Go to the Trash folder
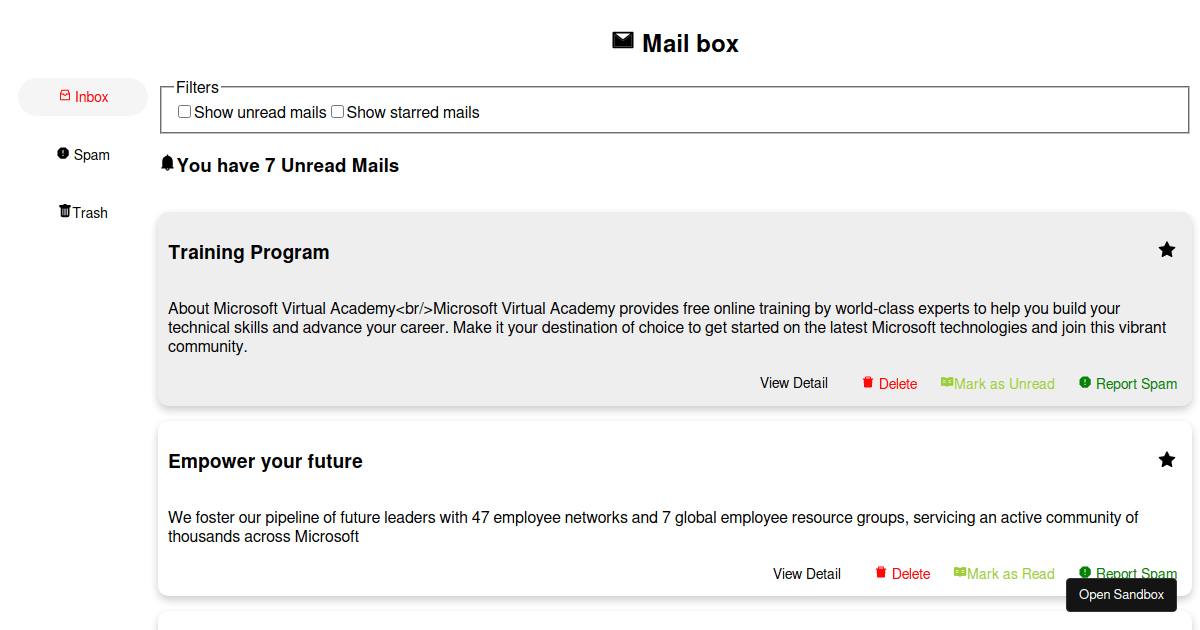Screen dimensions: 1200x630 (83, 213)
